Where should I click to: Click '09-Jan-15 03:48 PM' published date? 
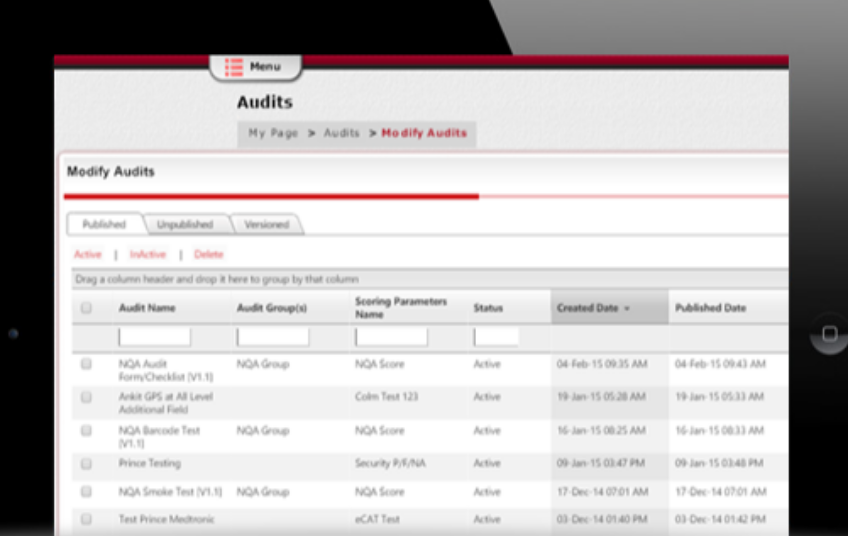(719, 464)
